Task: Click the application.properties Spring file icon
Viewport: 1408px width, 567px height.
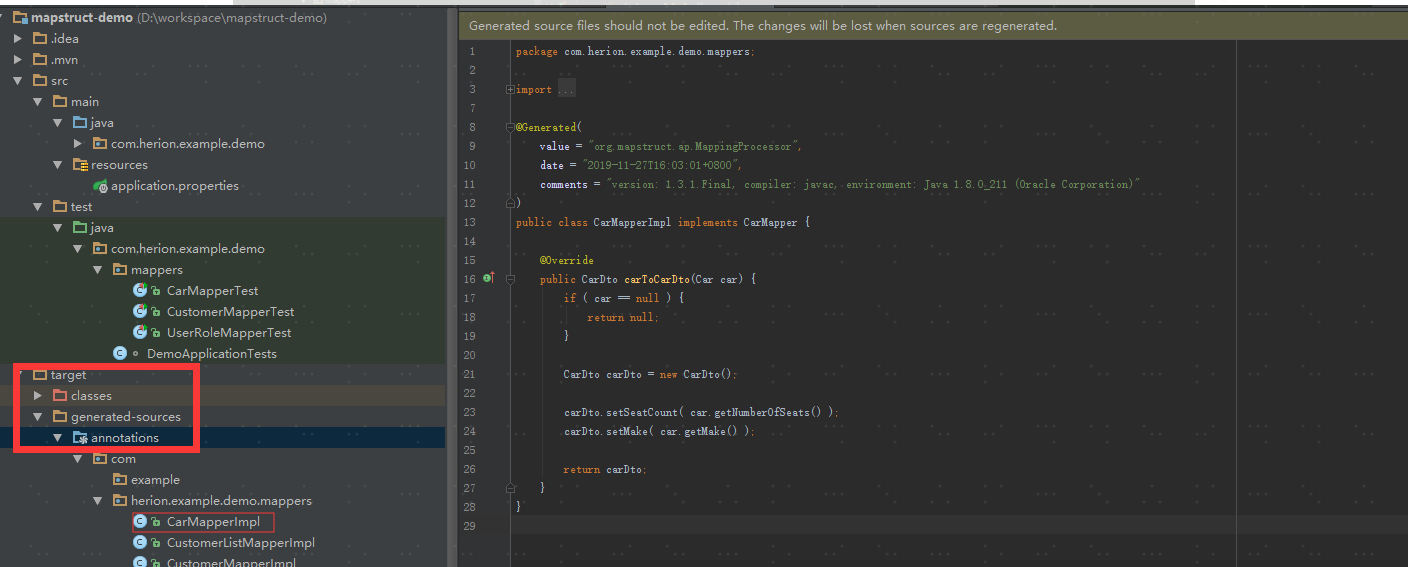Action: (x=100, y=186)
